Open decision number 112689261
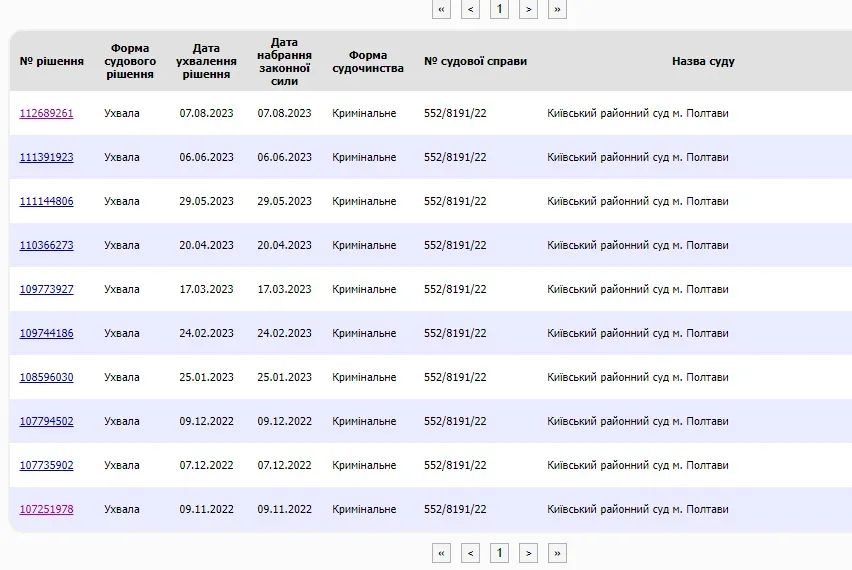 click(46, 113)
